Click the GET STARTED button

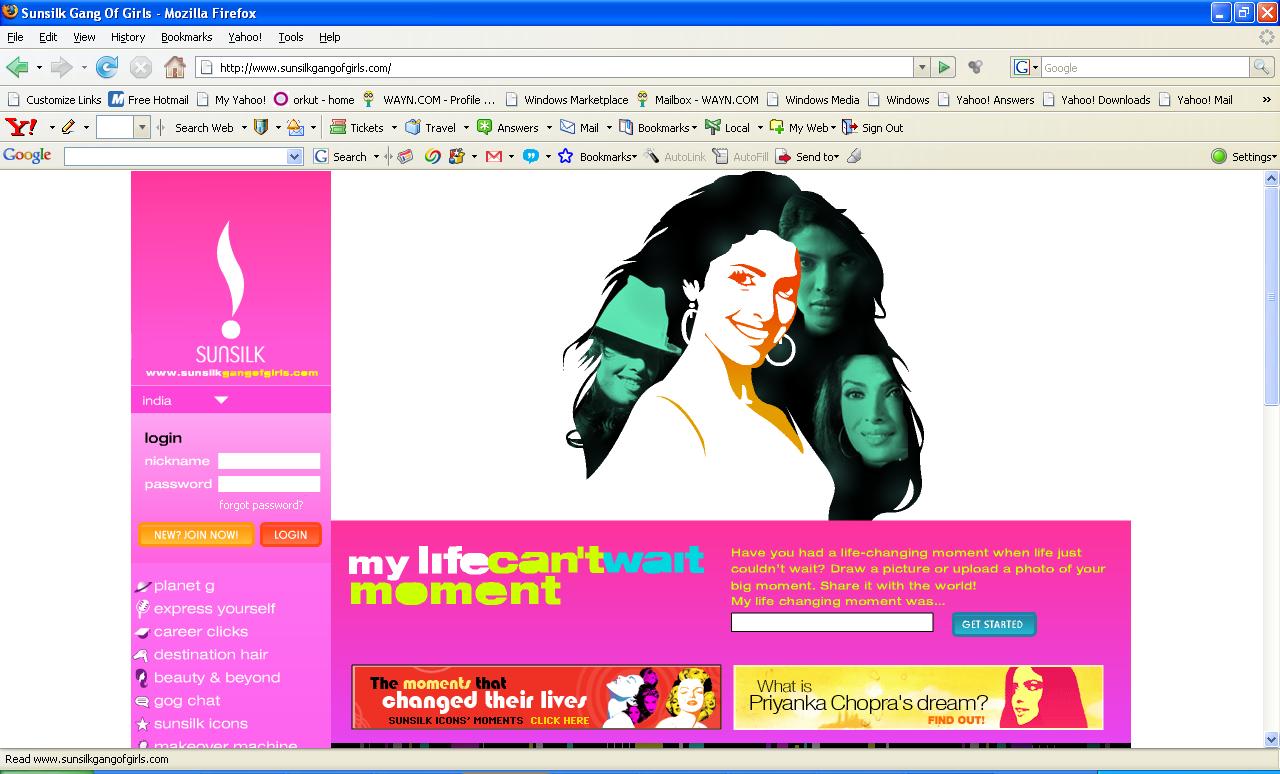pos(992,624)
